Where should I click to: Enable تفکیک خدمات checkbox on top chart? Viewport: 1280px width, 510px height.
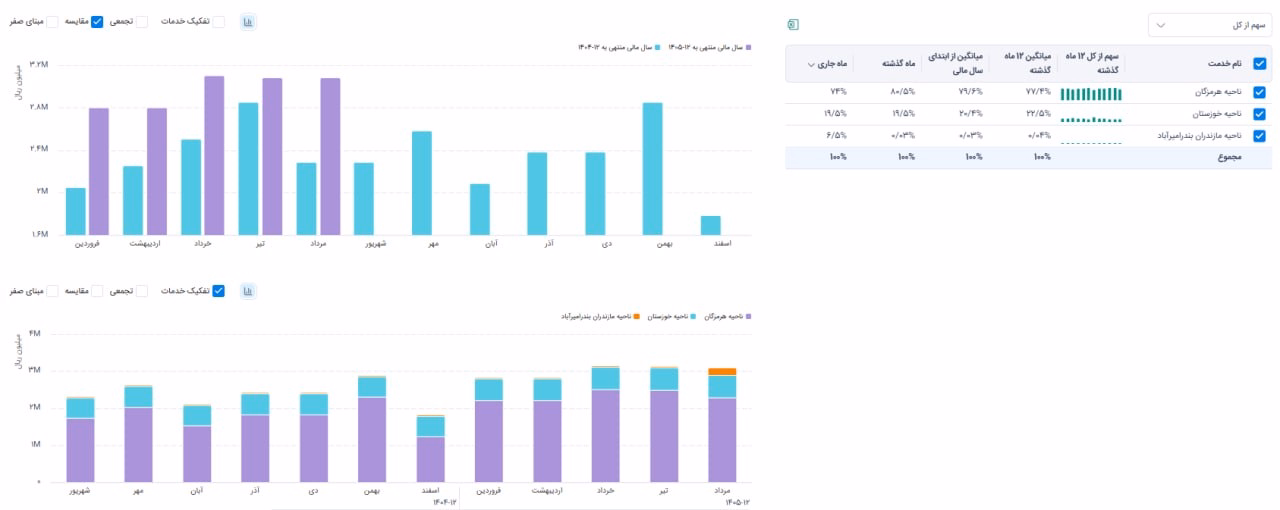219,21
